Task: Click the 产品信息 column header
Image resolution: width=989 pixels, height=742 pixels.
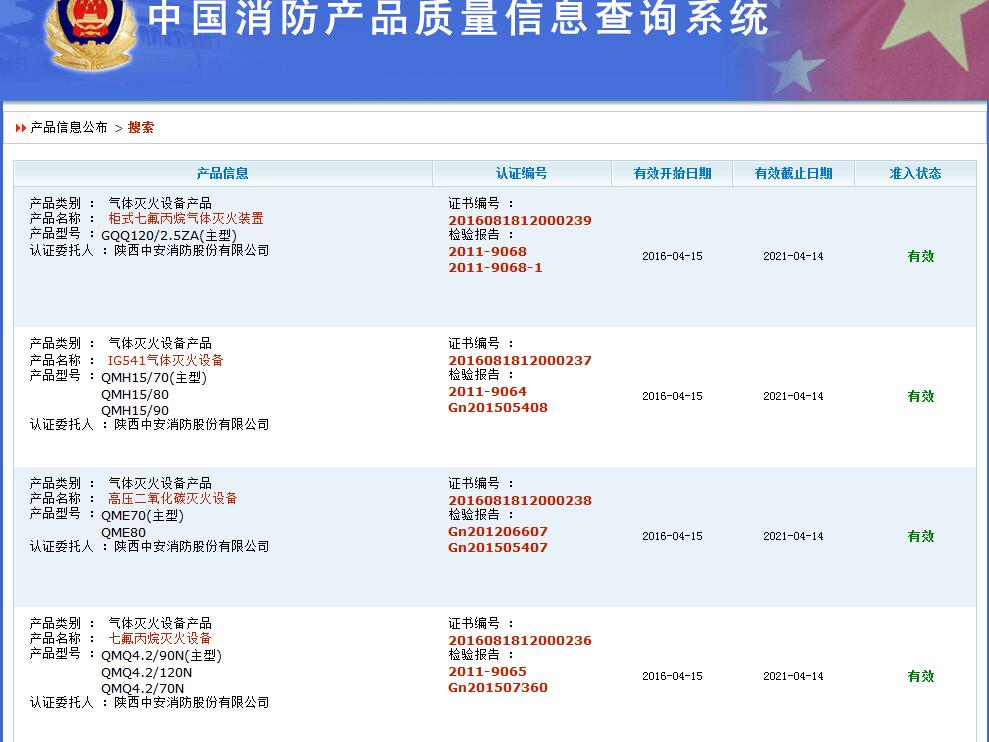Action: pos(222,173)
